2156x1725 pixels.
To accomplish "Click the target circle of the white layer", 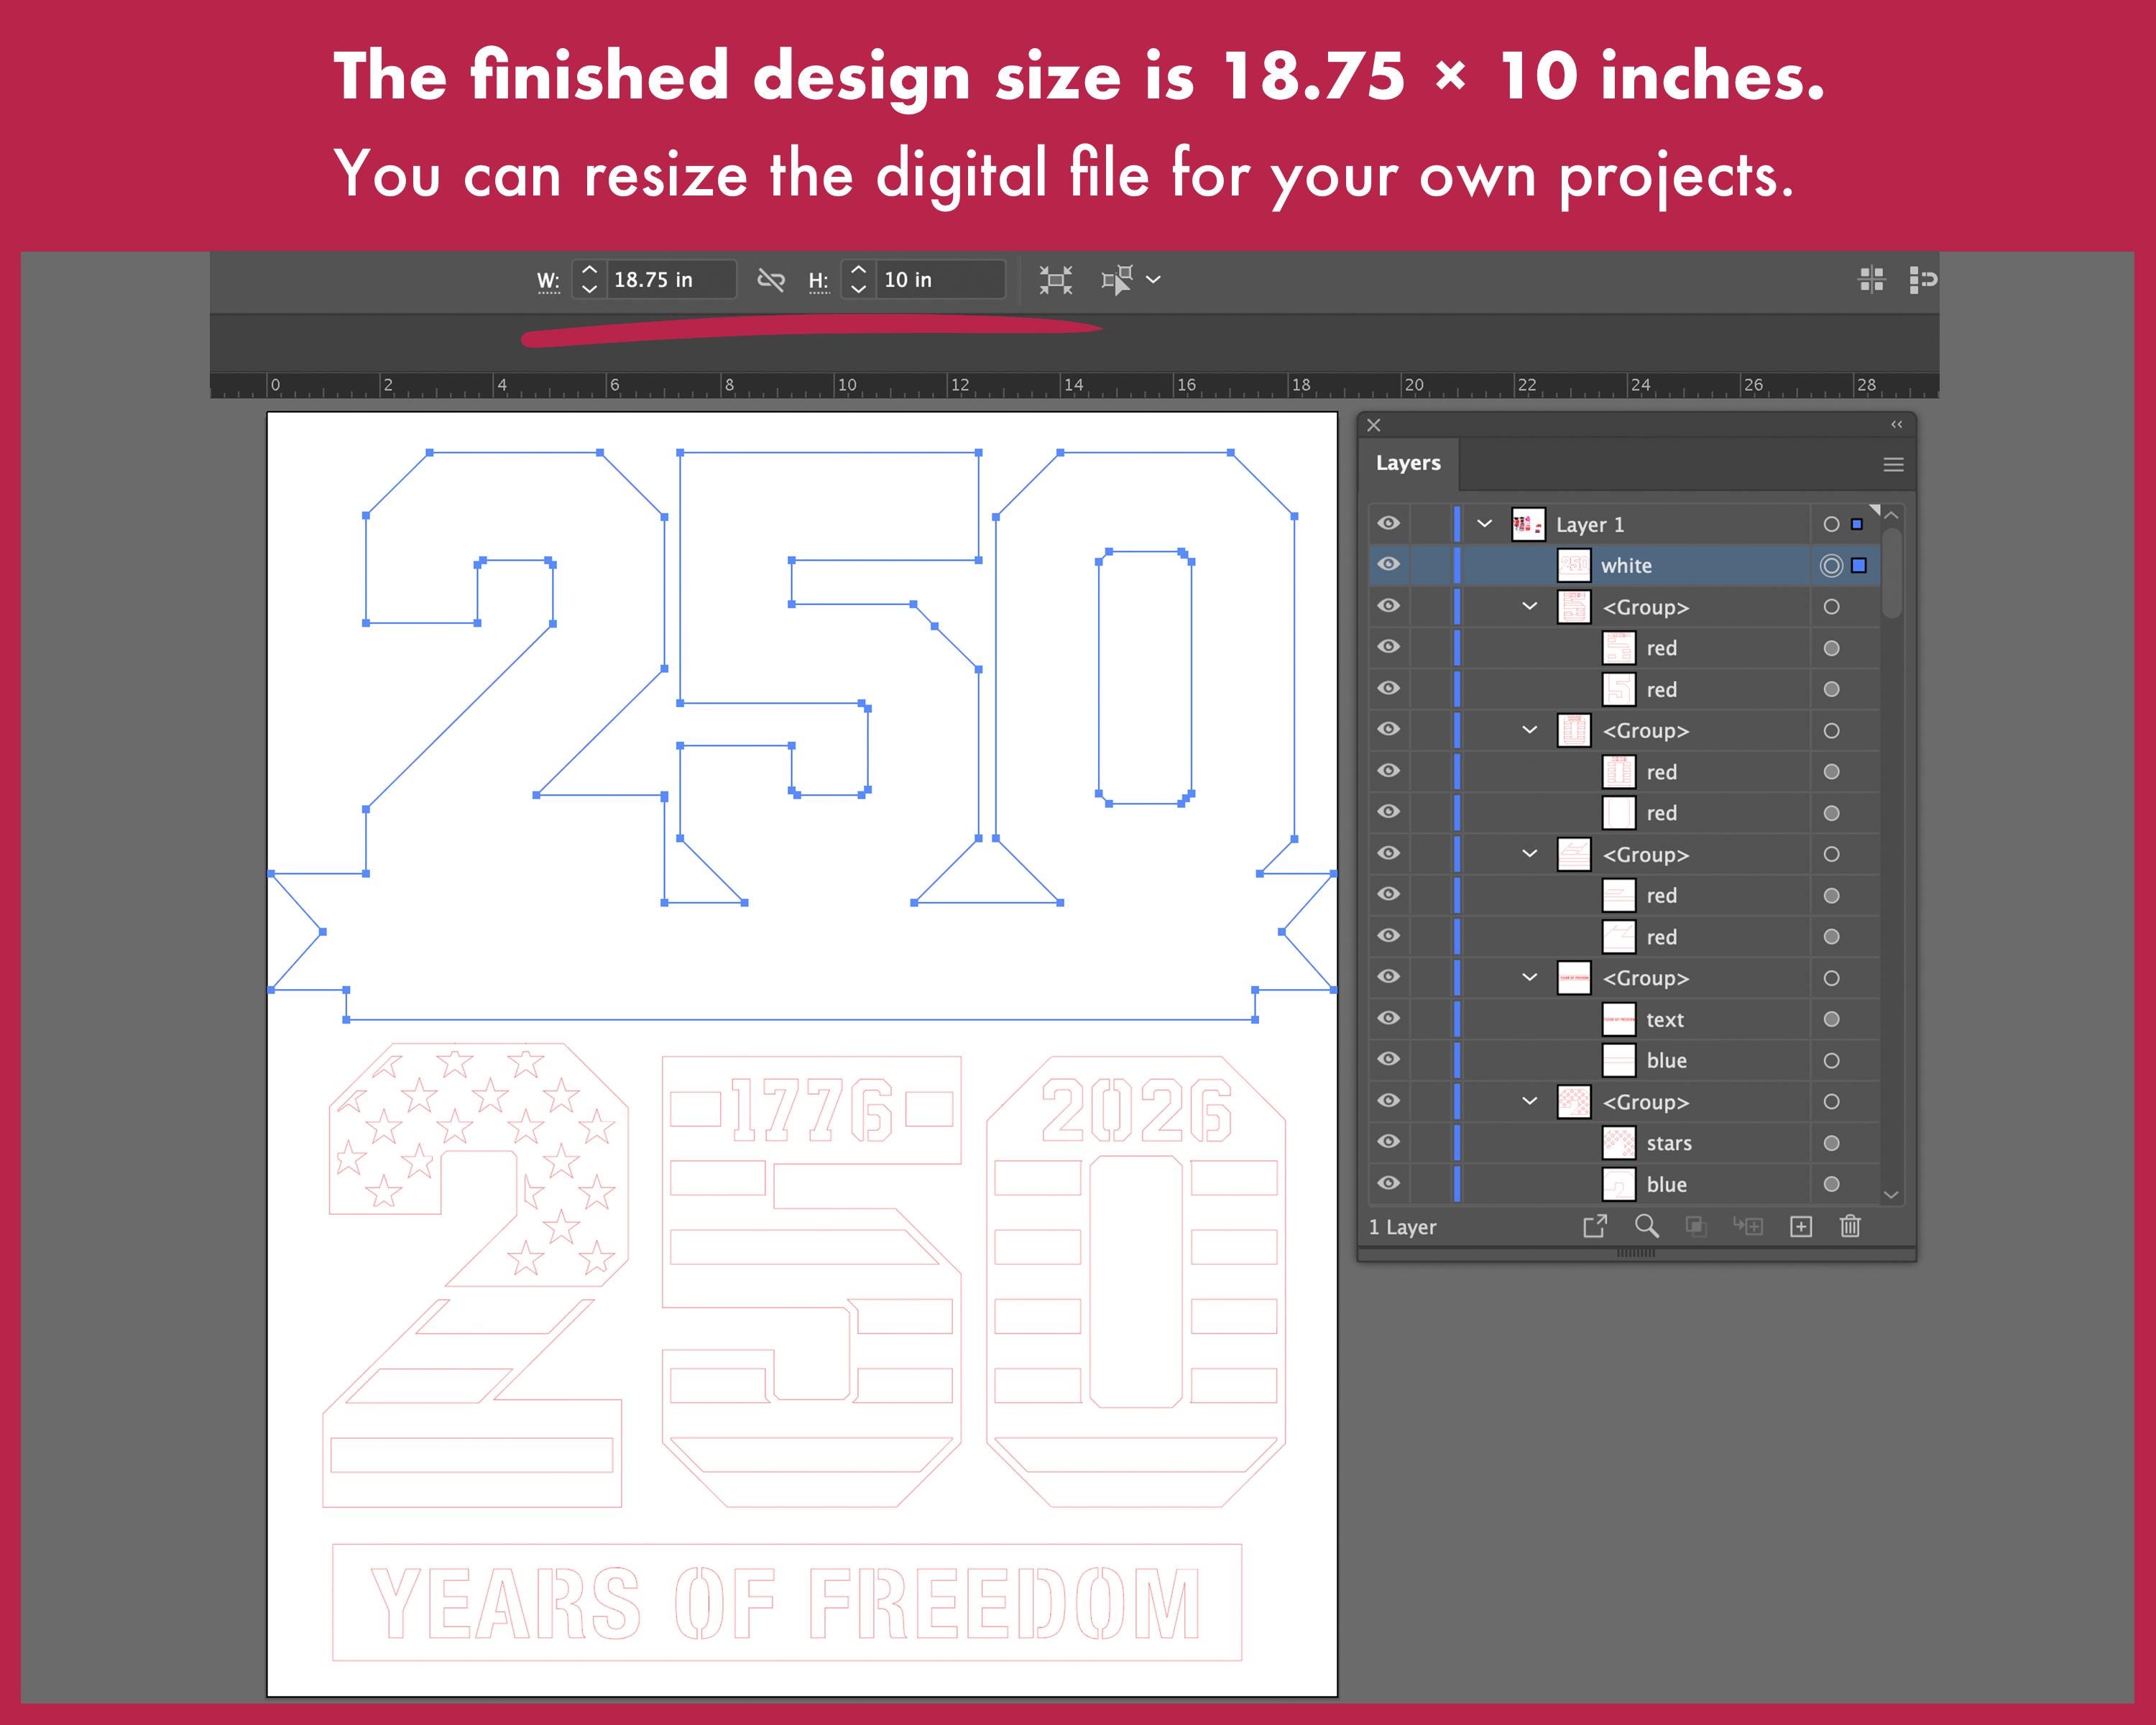I will coord(1831,566).
